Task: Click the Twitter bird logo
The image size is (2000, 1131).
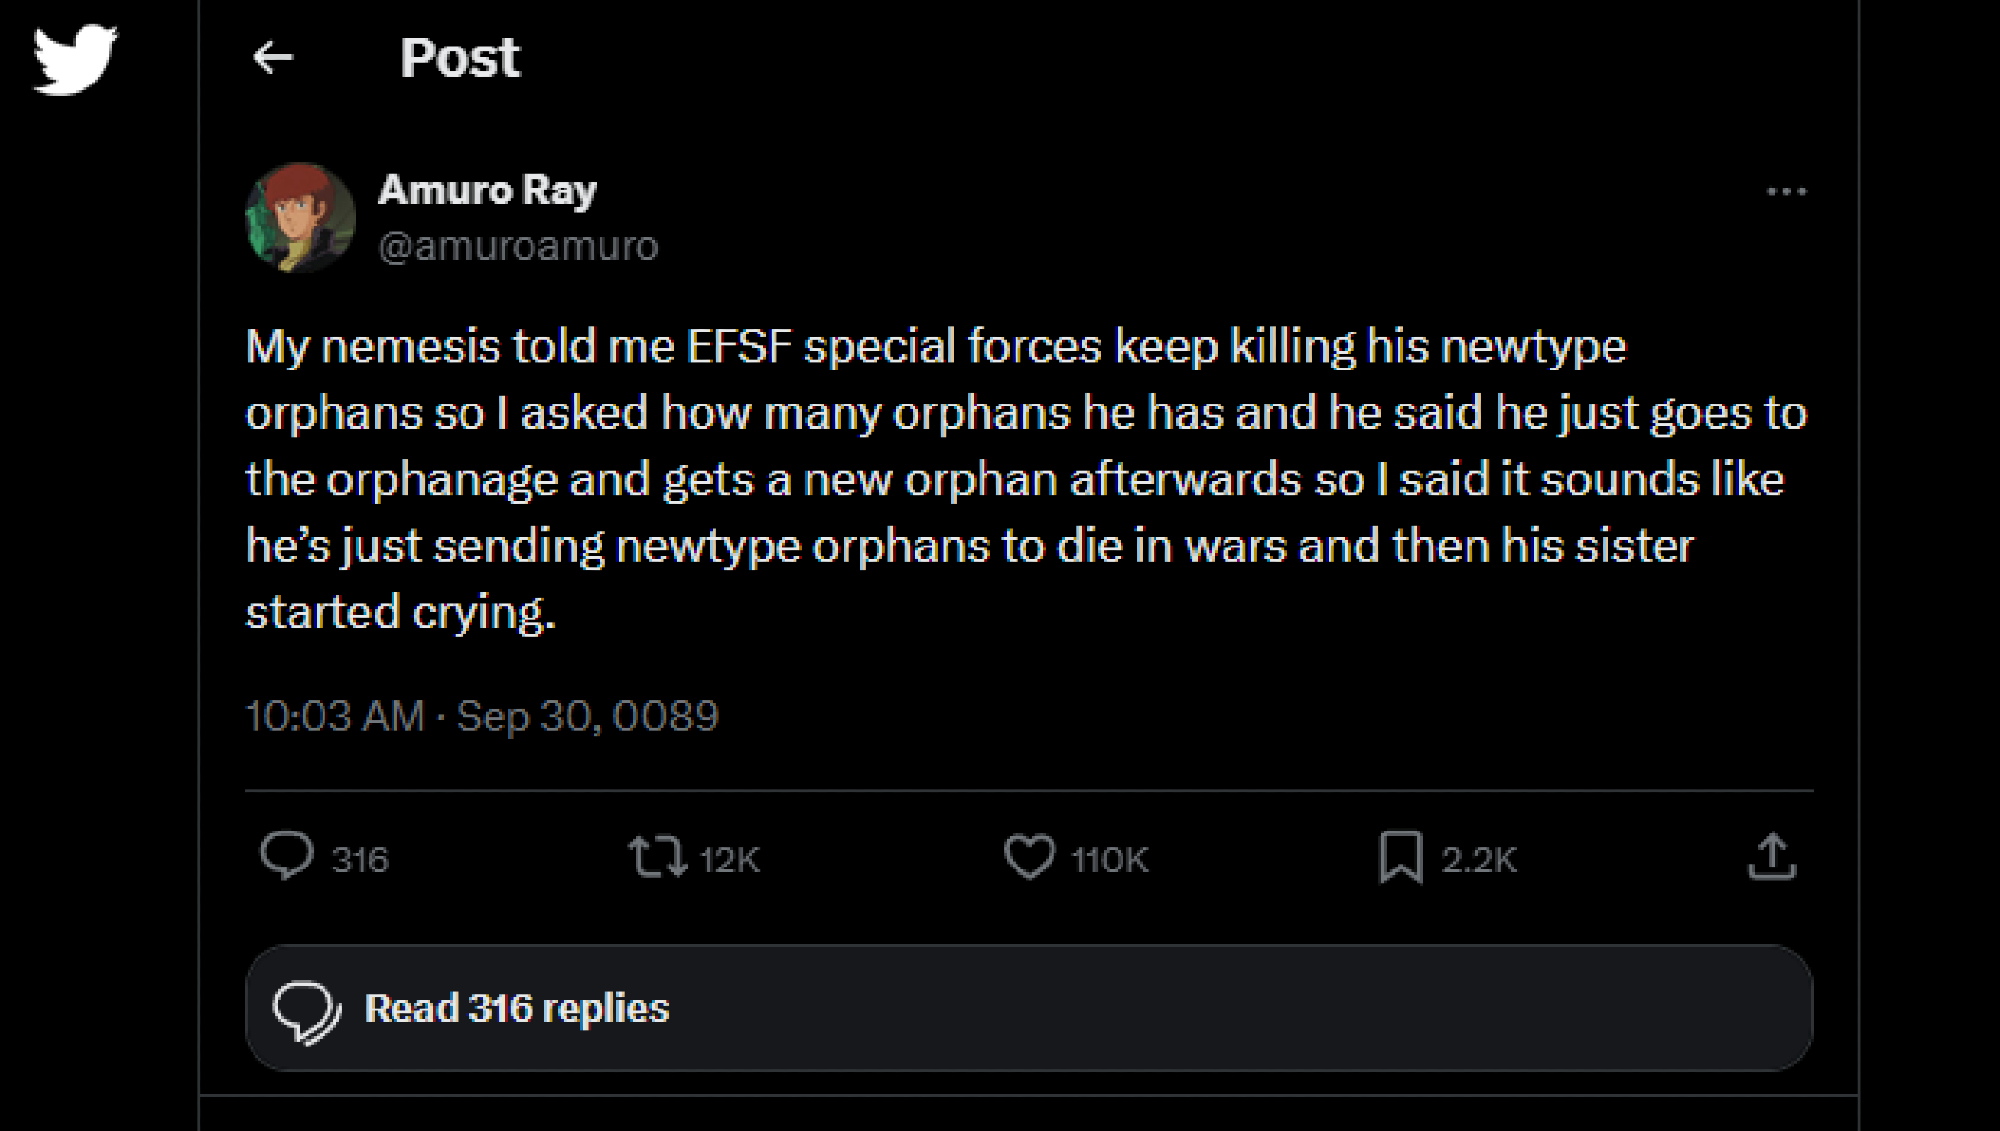Action: 75,59
